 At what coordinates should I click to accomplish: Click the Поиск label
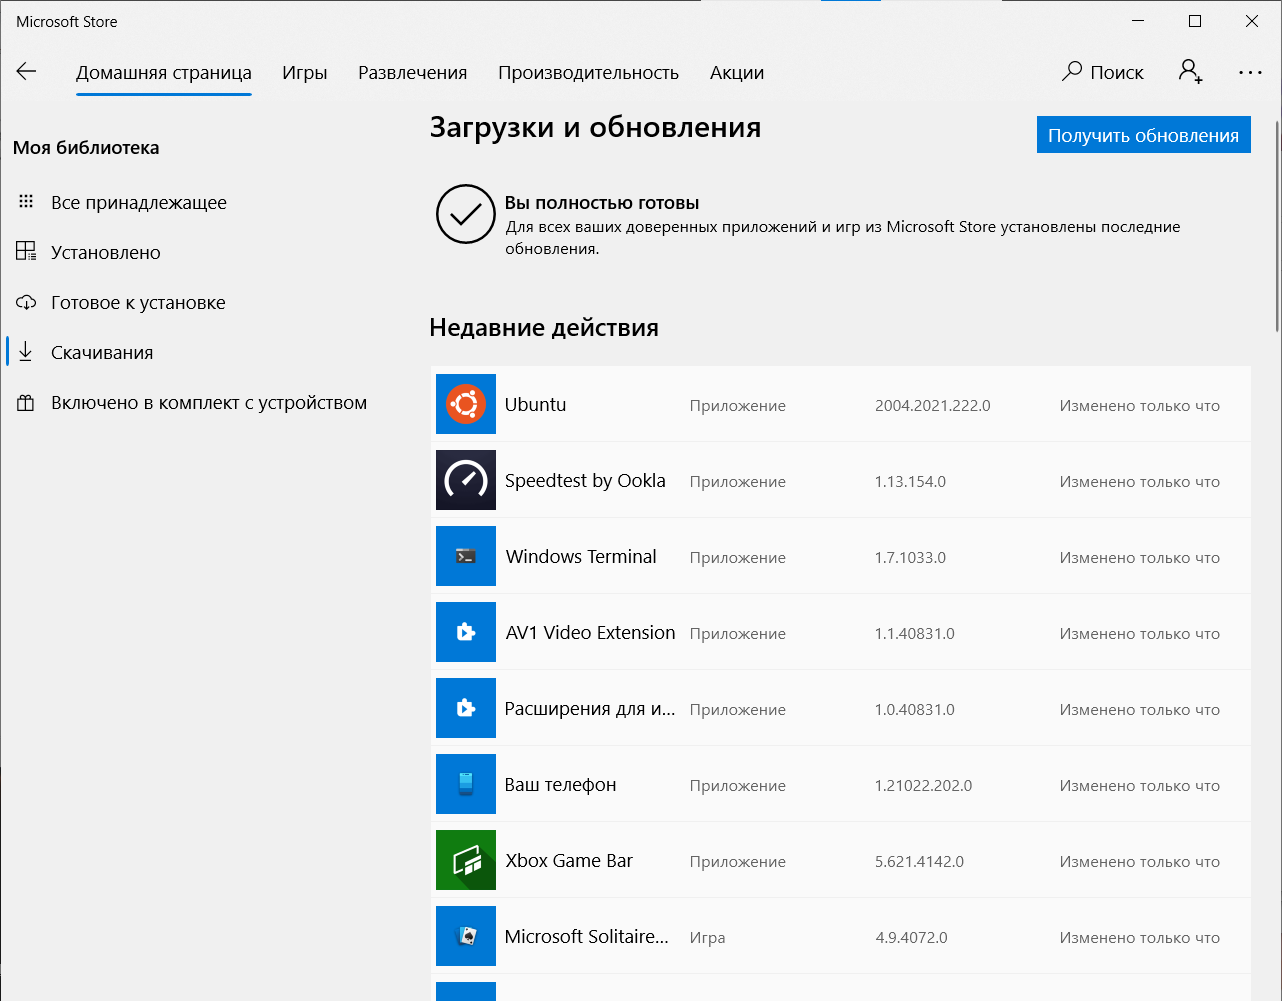click(1117, 72)
